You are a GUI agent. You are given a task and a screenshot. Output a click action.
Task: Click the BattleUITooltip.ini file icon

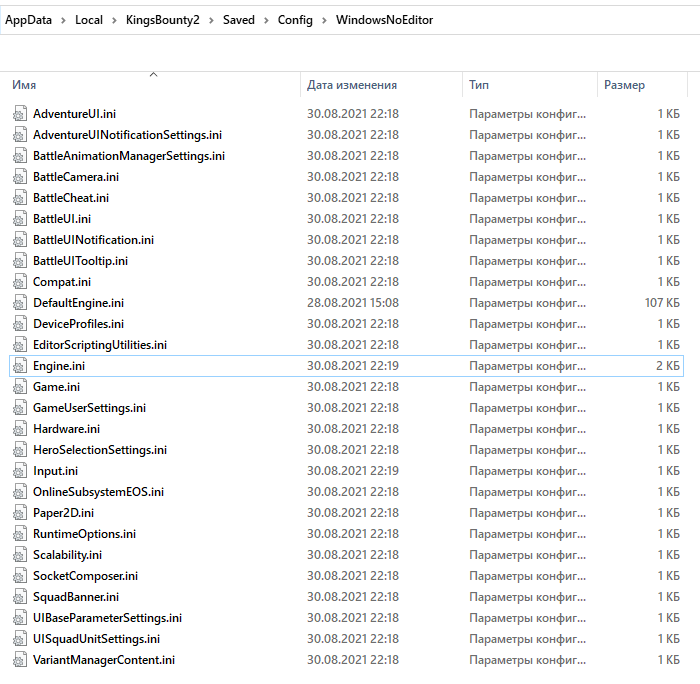coord(19,261)
